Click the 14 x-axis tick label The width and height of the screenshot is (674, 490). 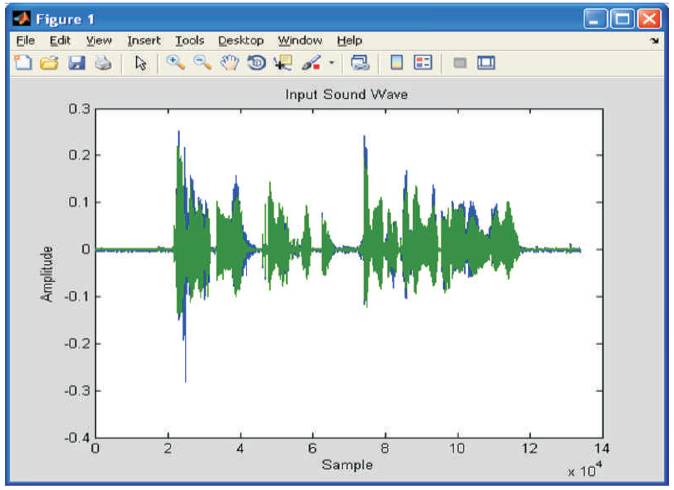(x=602, y=448)
